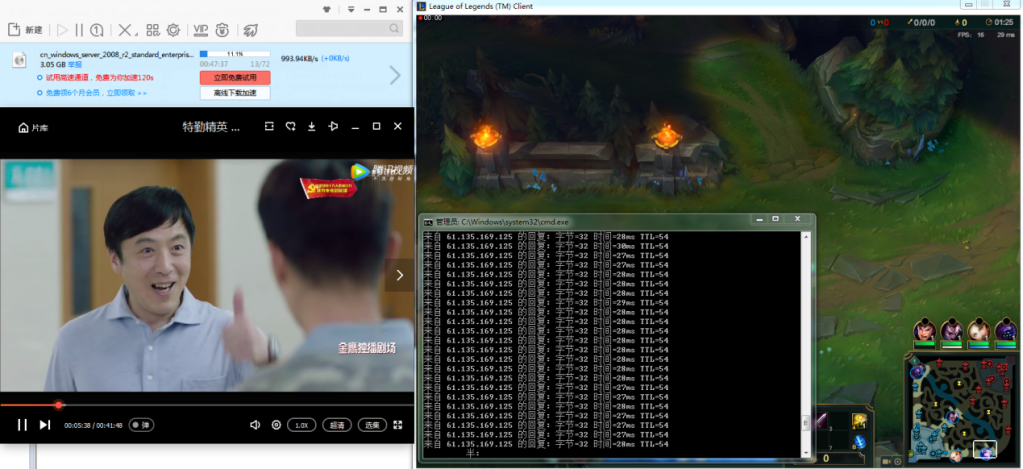Viewport: 1023px width, 469px height.
Task: Select the fourth teammate champion portrait
Action: pos(1005,329)
